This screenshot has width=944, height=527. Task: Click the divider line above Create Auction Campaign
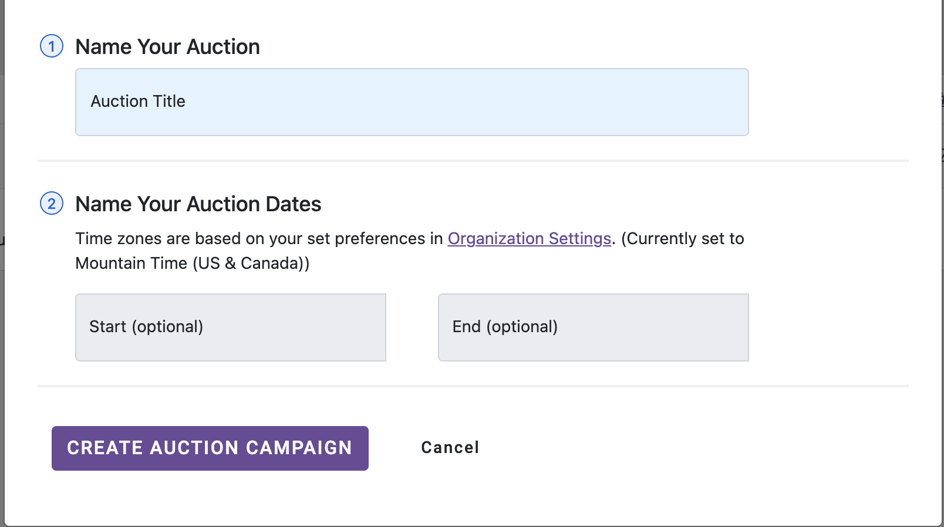(x=472, y=386)
